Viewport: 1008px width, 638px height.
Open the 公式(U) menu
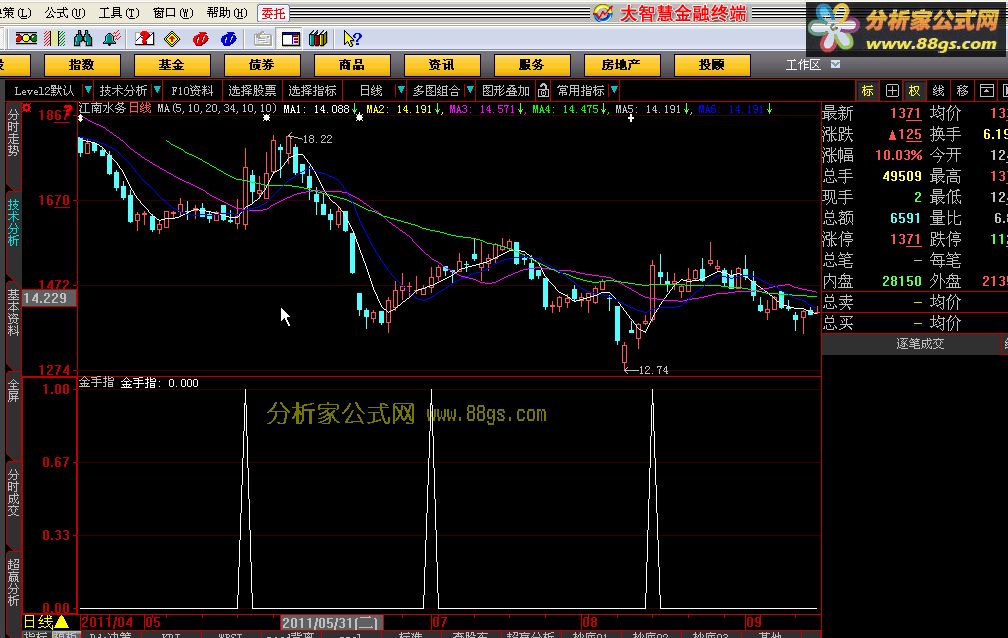65,13
